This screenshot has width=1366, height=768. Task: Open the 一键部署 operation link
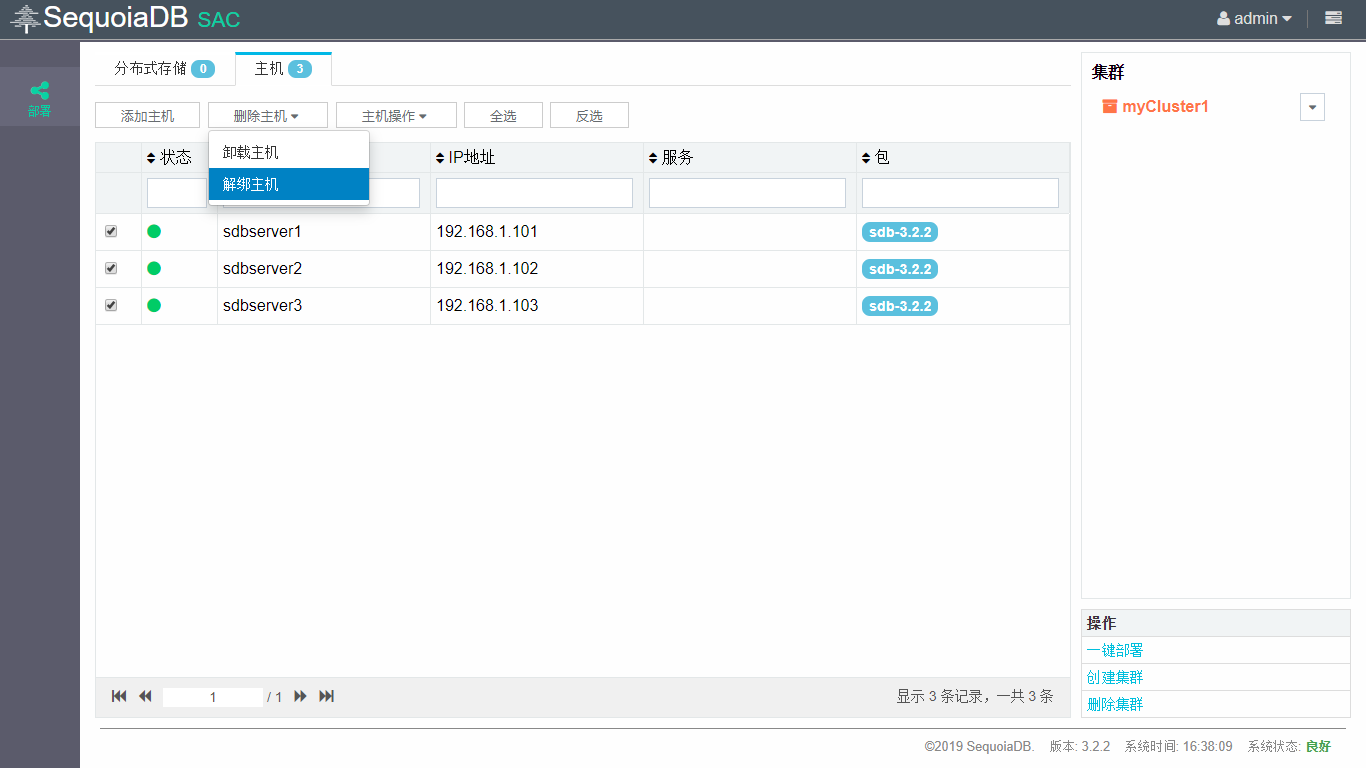[x=1115, y=650]
